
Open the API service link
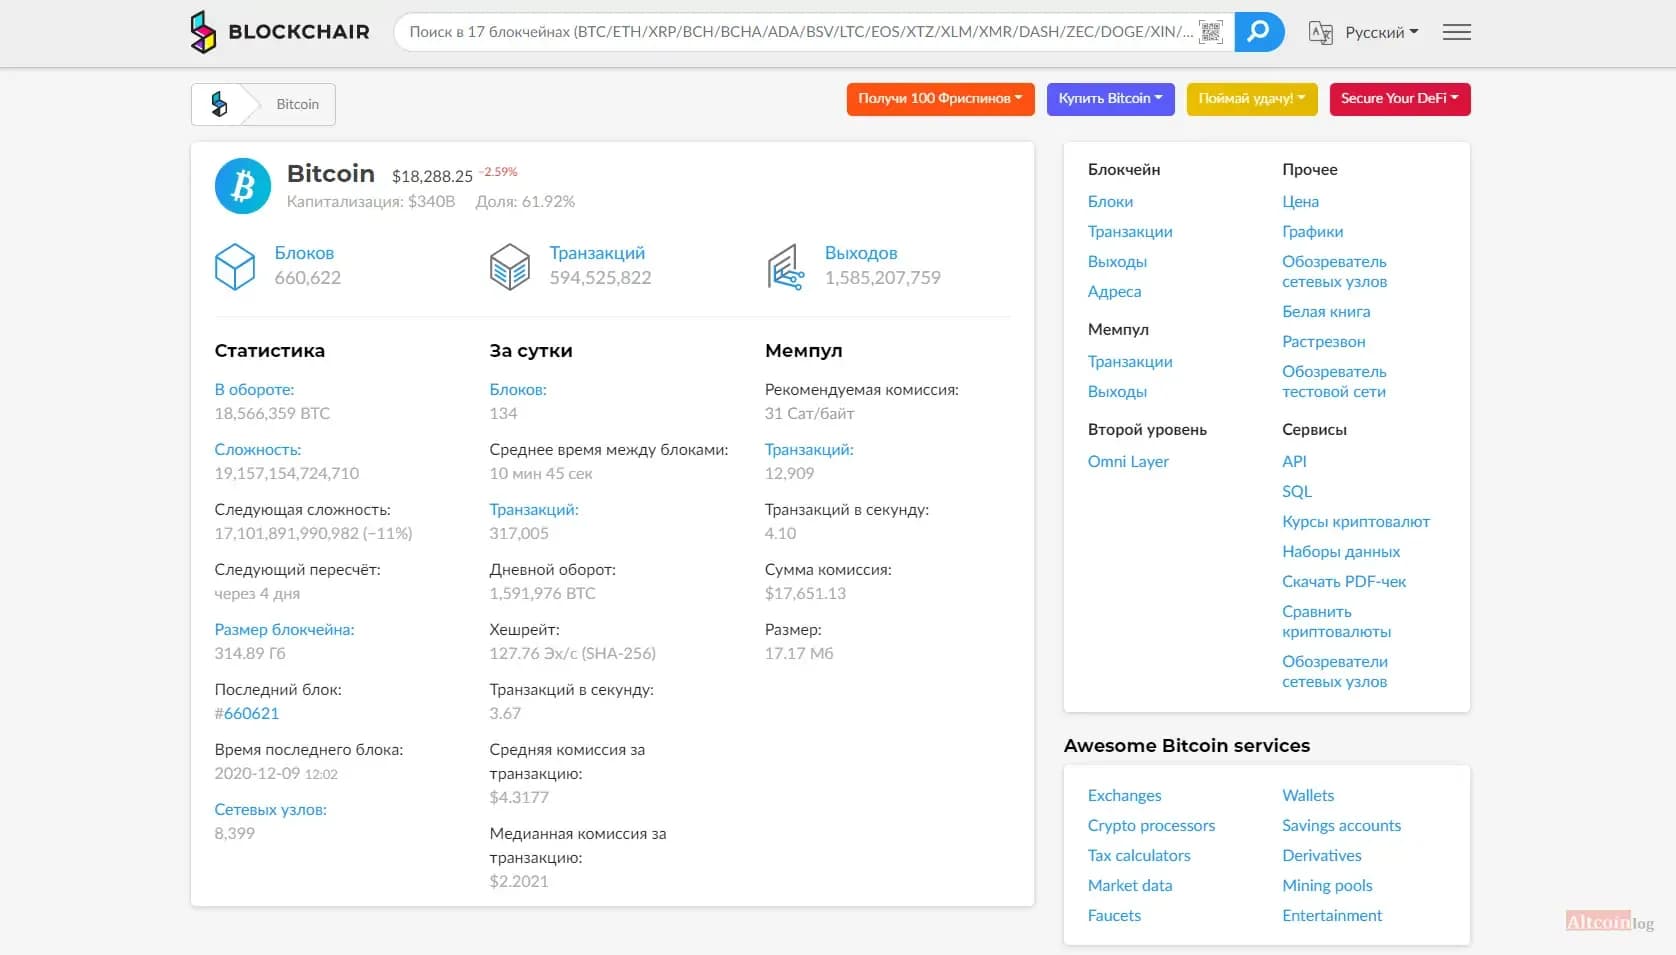[1294, 462]
